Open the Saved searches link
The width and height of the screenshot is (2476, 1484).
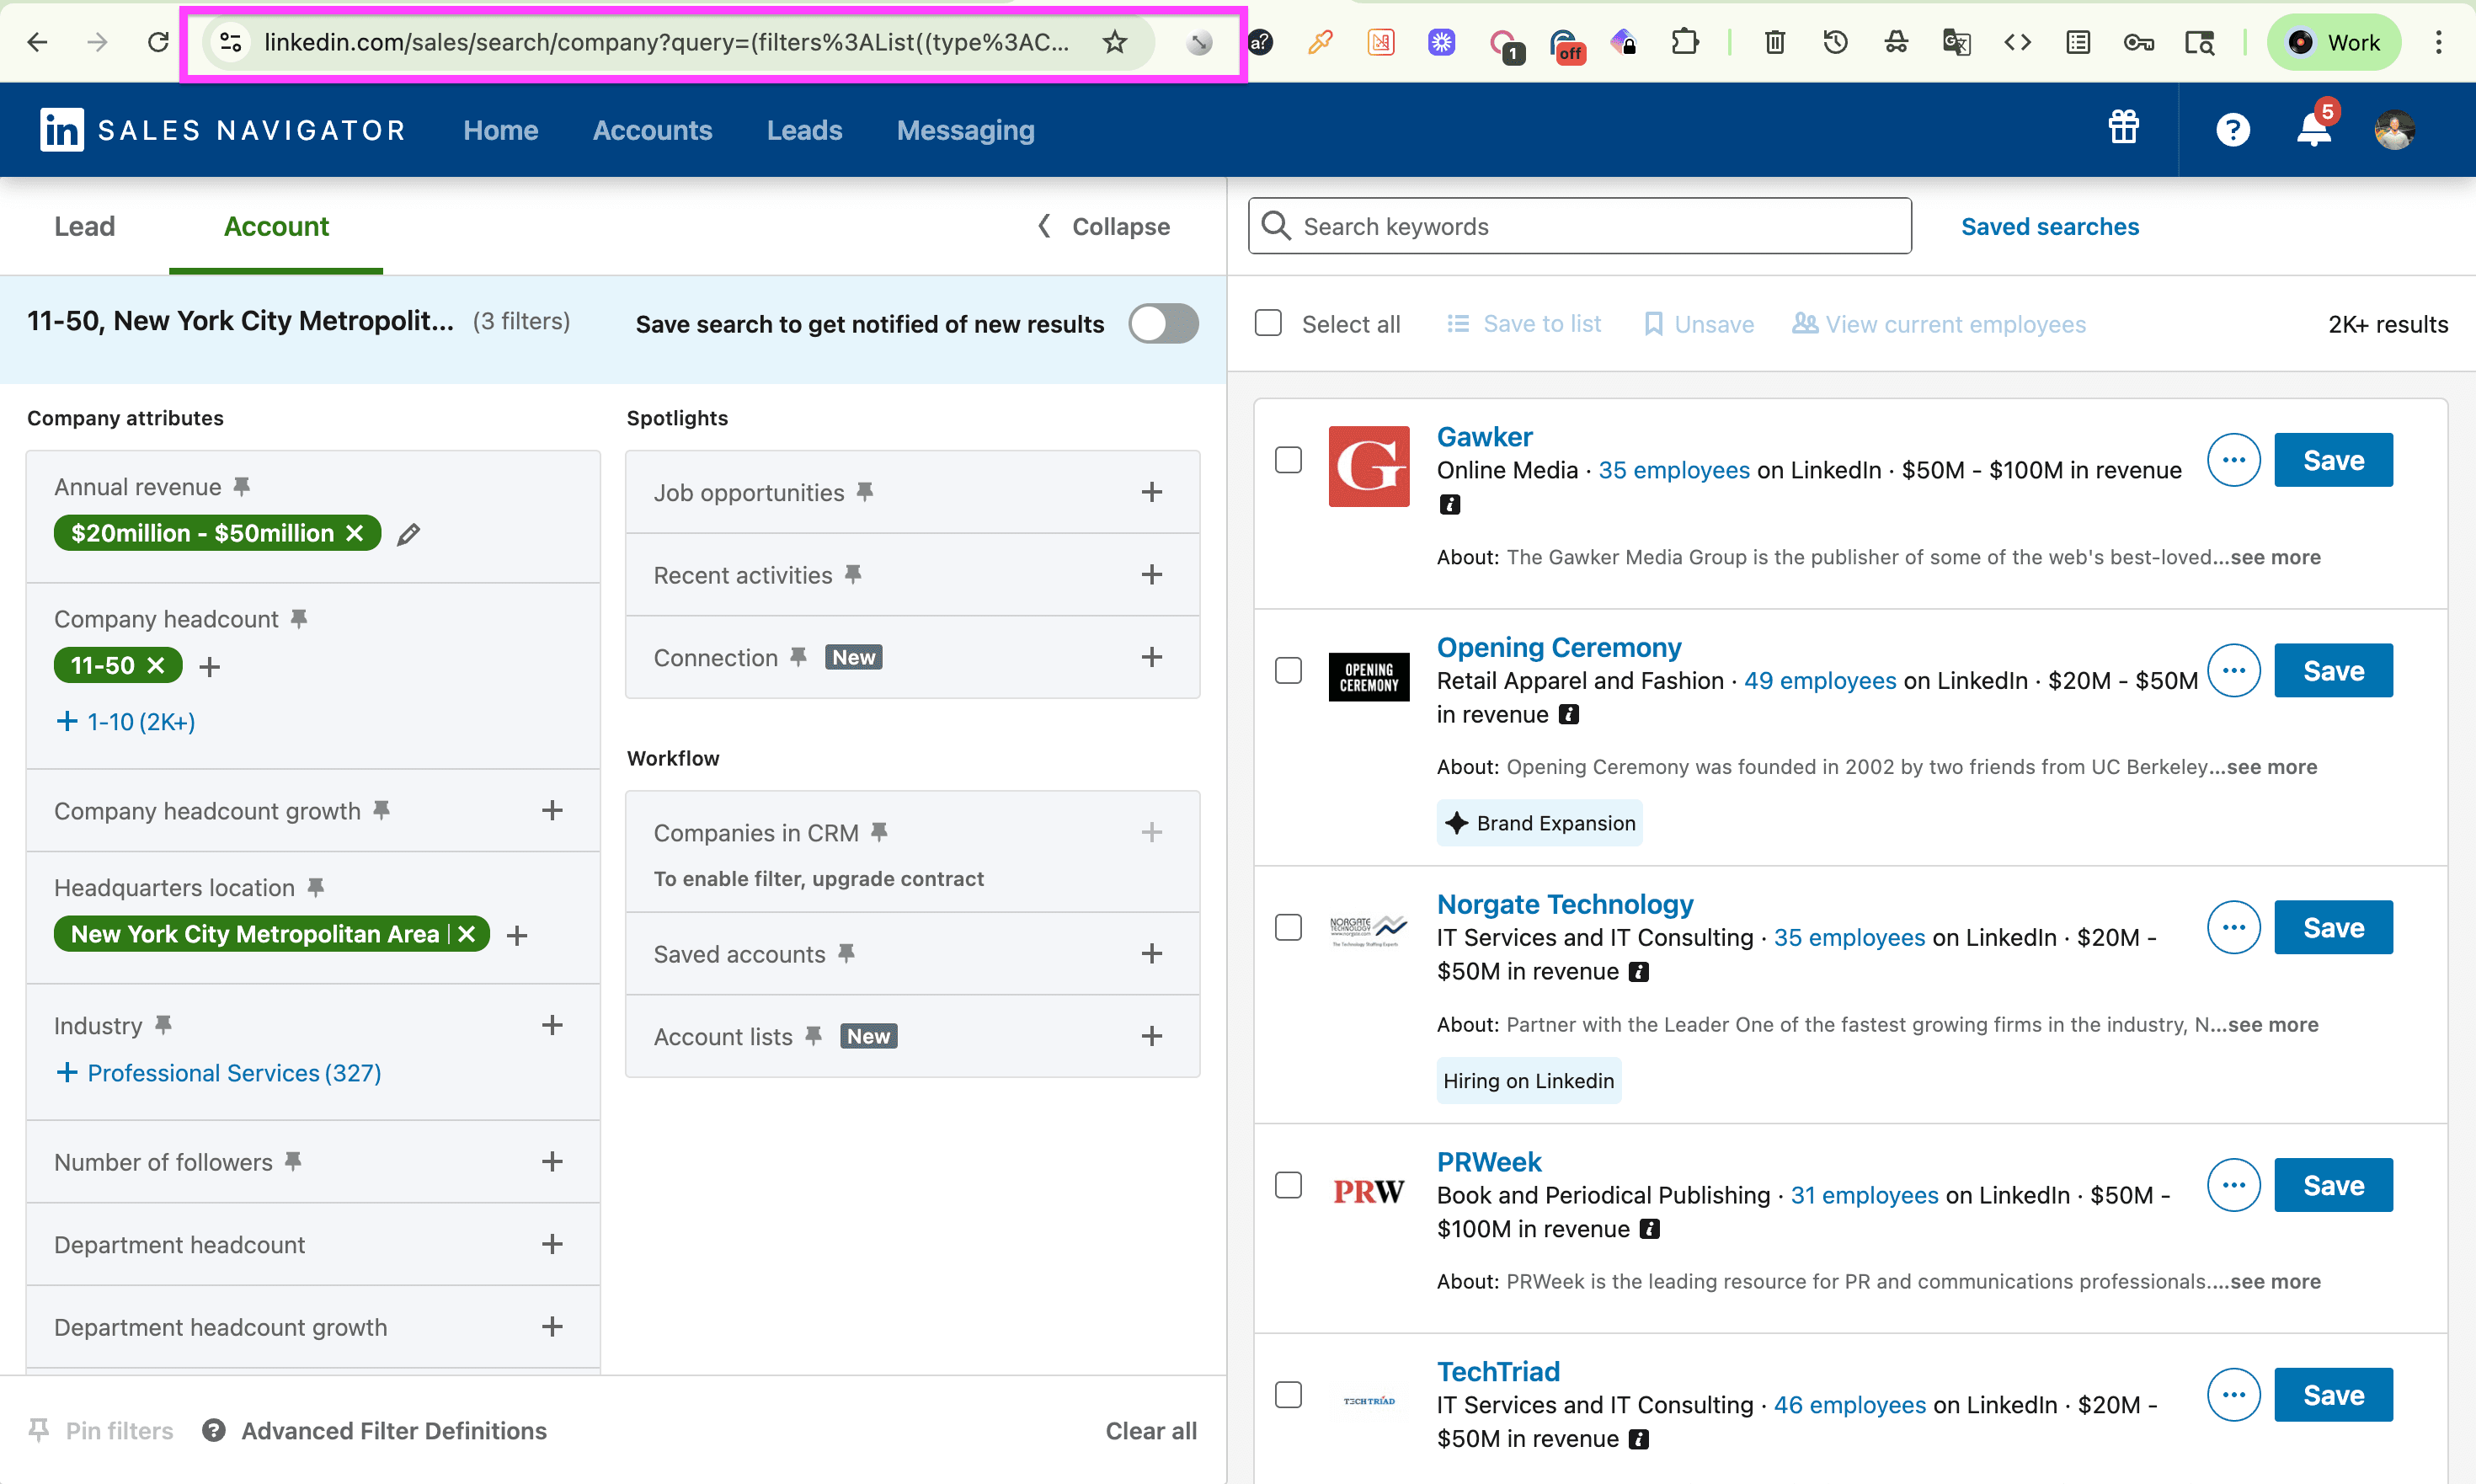click(2049, 227)
